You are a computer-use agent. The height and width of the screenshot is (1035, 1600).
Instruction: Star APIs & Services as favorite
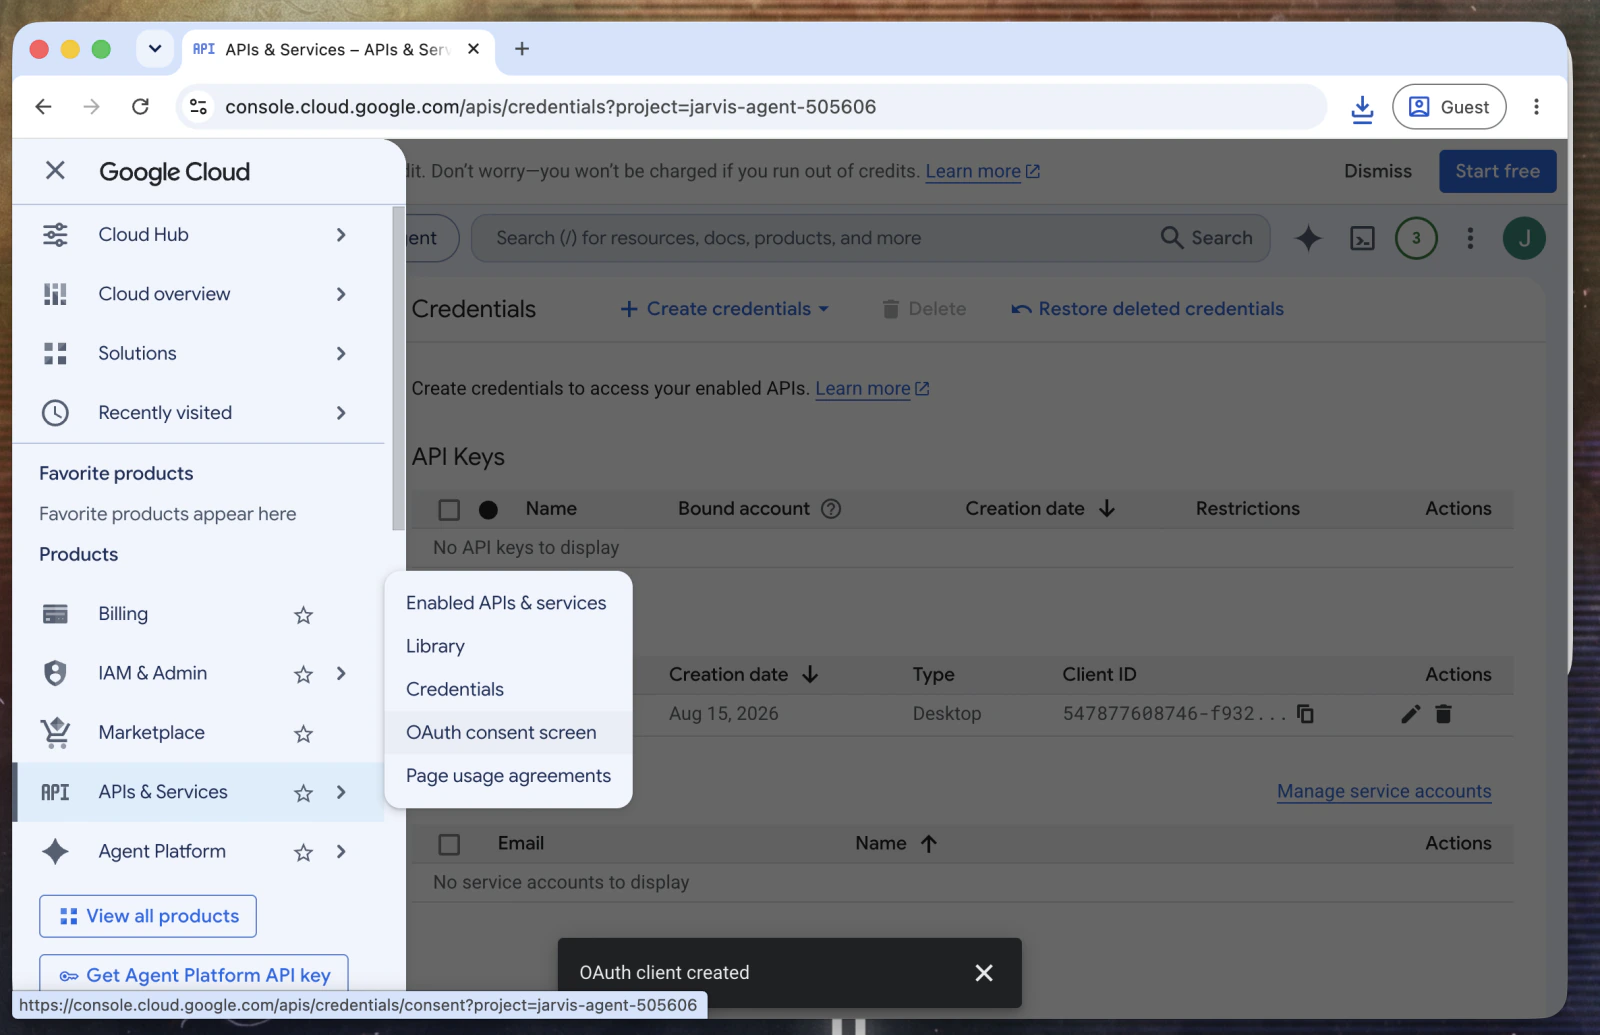(303, 793)
